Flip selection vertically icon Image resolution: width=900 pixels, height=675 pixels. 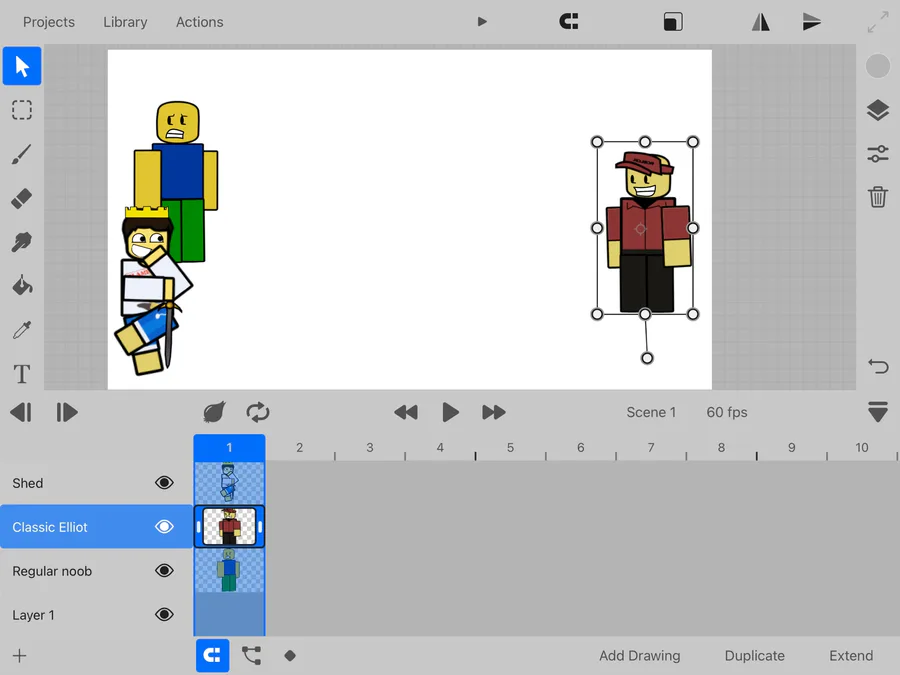pos(812,22)
